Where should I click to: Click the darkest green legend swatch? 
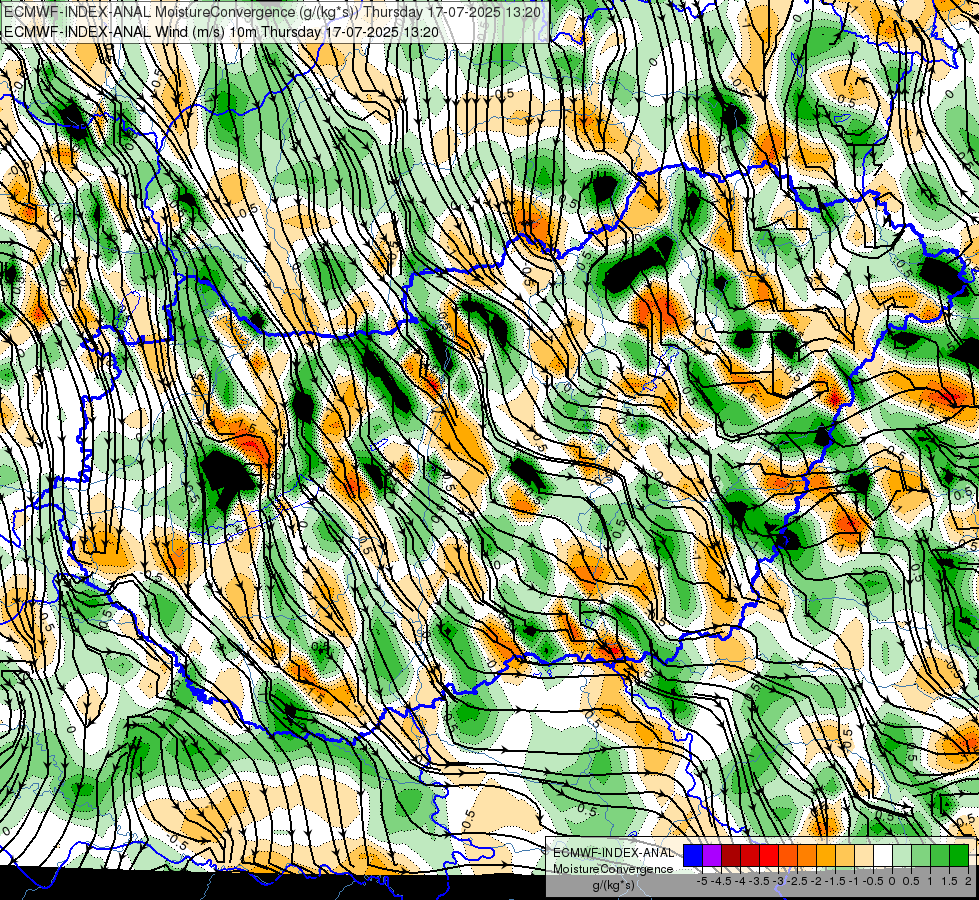[x=959, y=855]
